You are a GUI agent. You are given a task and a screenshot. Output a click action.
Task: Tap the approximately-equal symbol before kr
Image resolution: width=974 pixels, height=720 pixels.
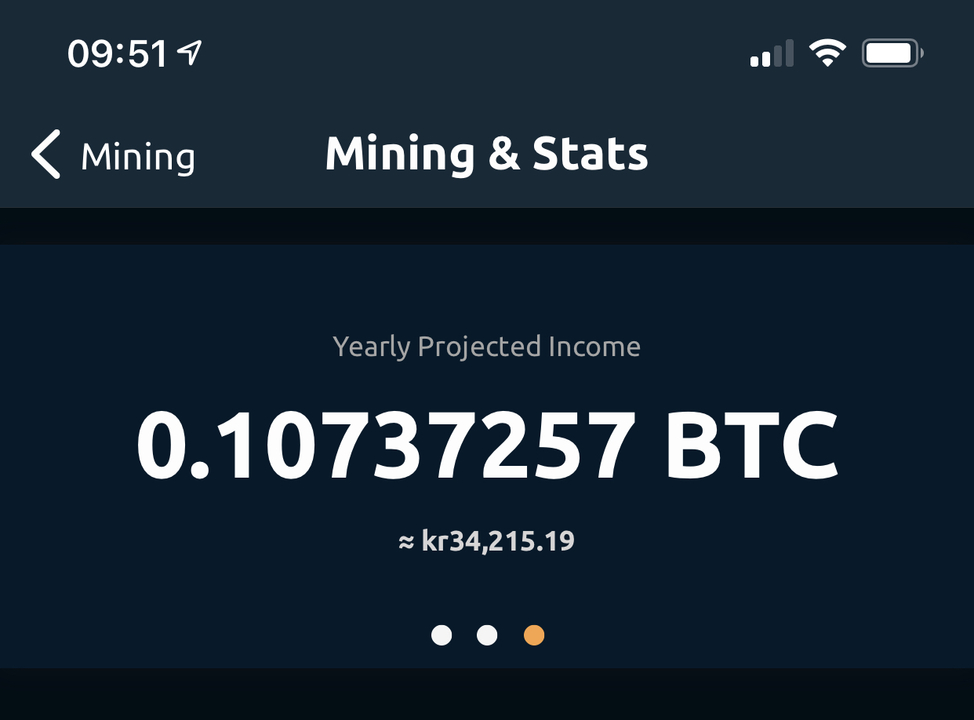(x=406, y=542)
